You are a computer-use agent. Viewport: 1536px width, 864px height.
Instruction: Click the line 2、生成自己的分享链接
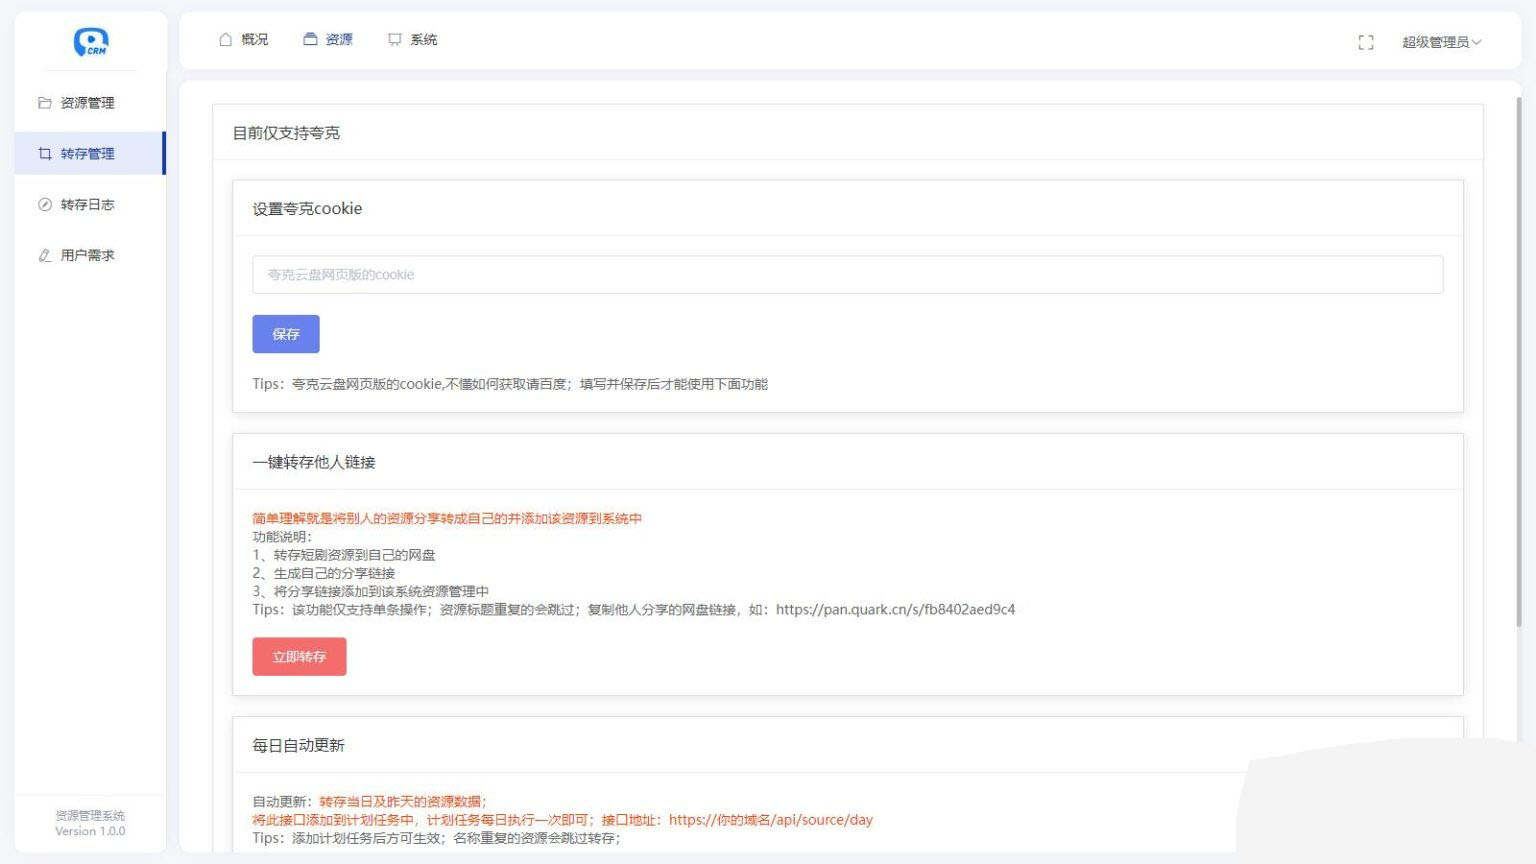pos(323,574)
